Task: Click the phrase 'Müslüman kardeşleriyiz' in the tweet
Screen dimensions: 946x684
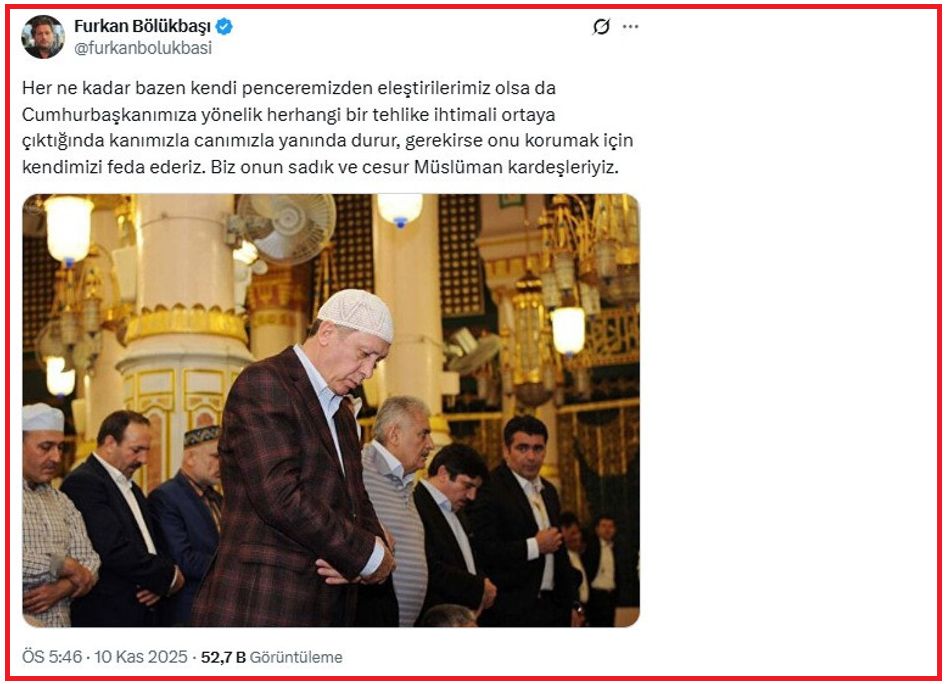Action: [516, 167]
